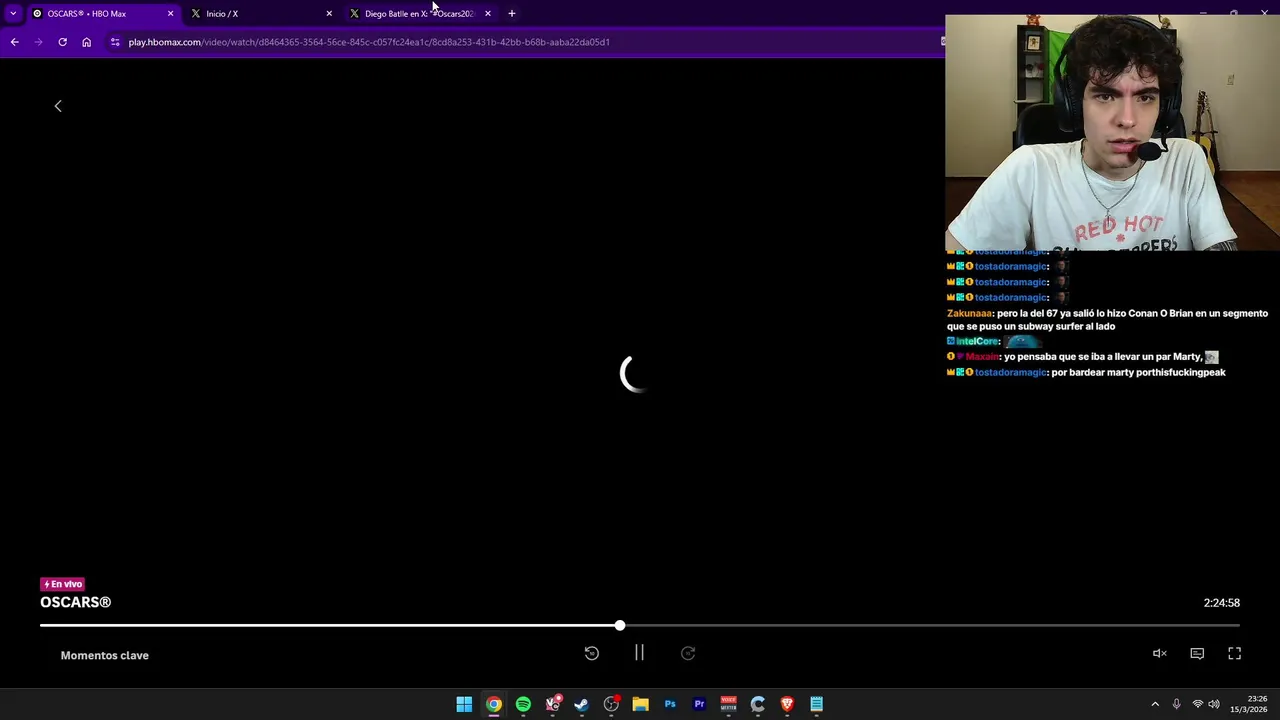Viewport: 1280px width, 720px height.
Task: Click the message 'por bardear marty porthisfuckingpeak'
Action: click(x=1138, y=372)
